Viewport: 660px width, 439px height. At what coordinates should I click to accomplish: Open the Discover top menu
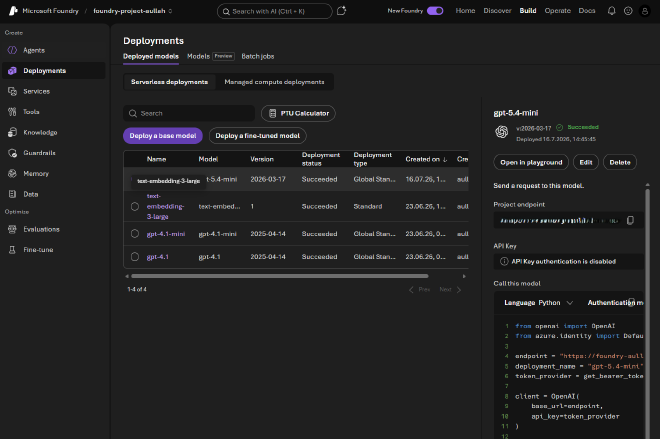point(497,11)
